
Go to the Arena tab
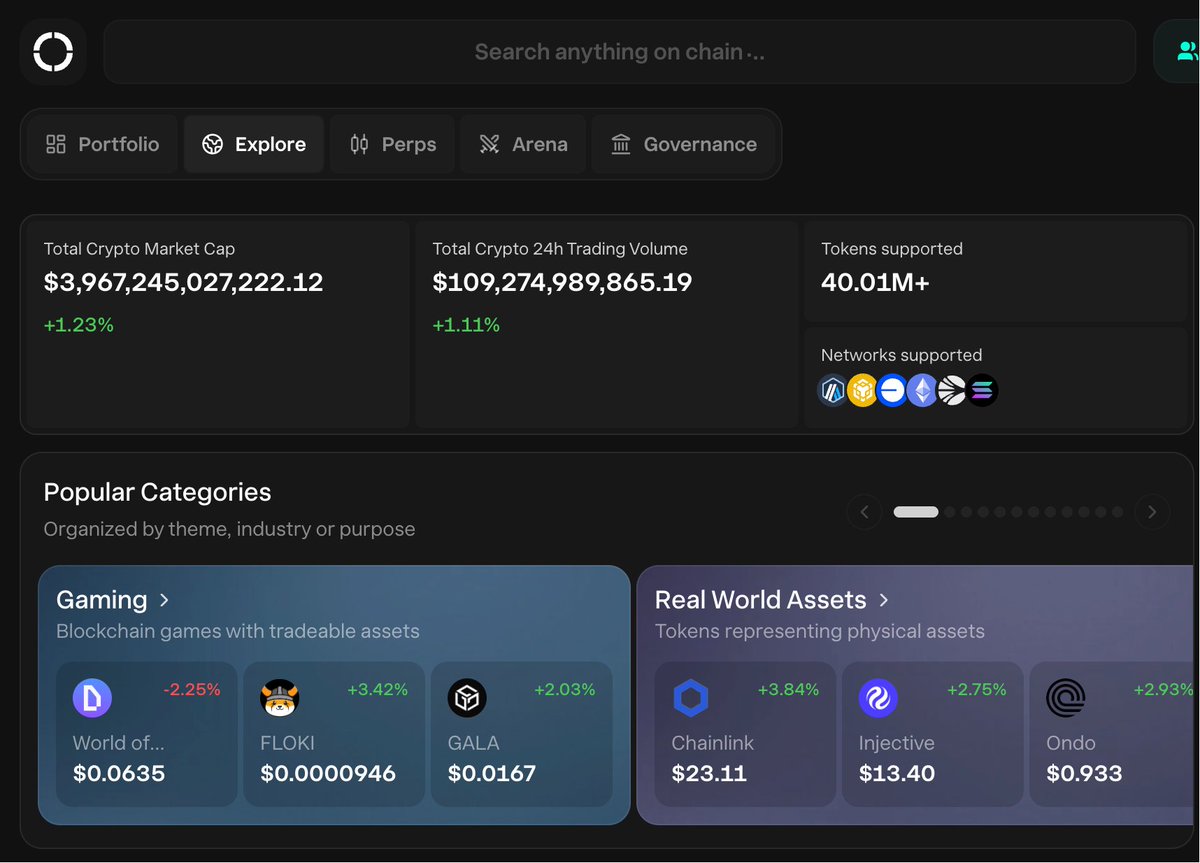coord(523,144)
